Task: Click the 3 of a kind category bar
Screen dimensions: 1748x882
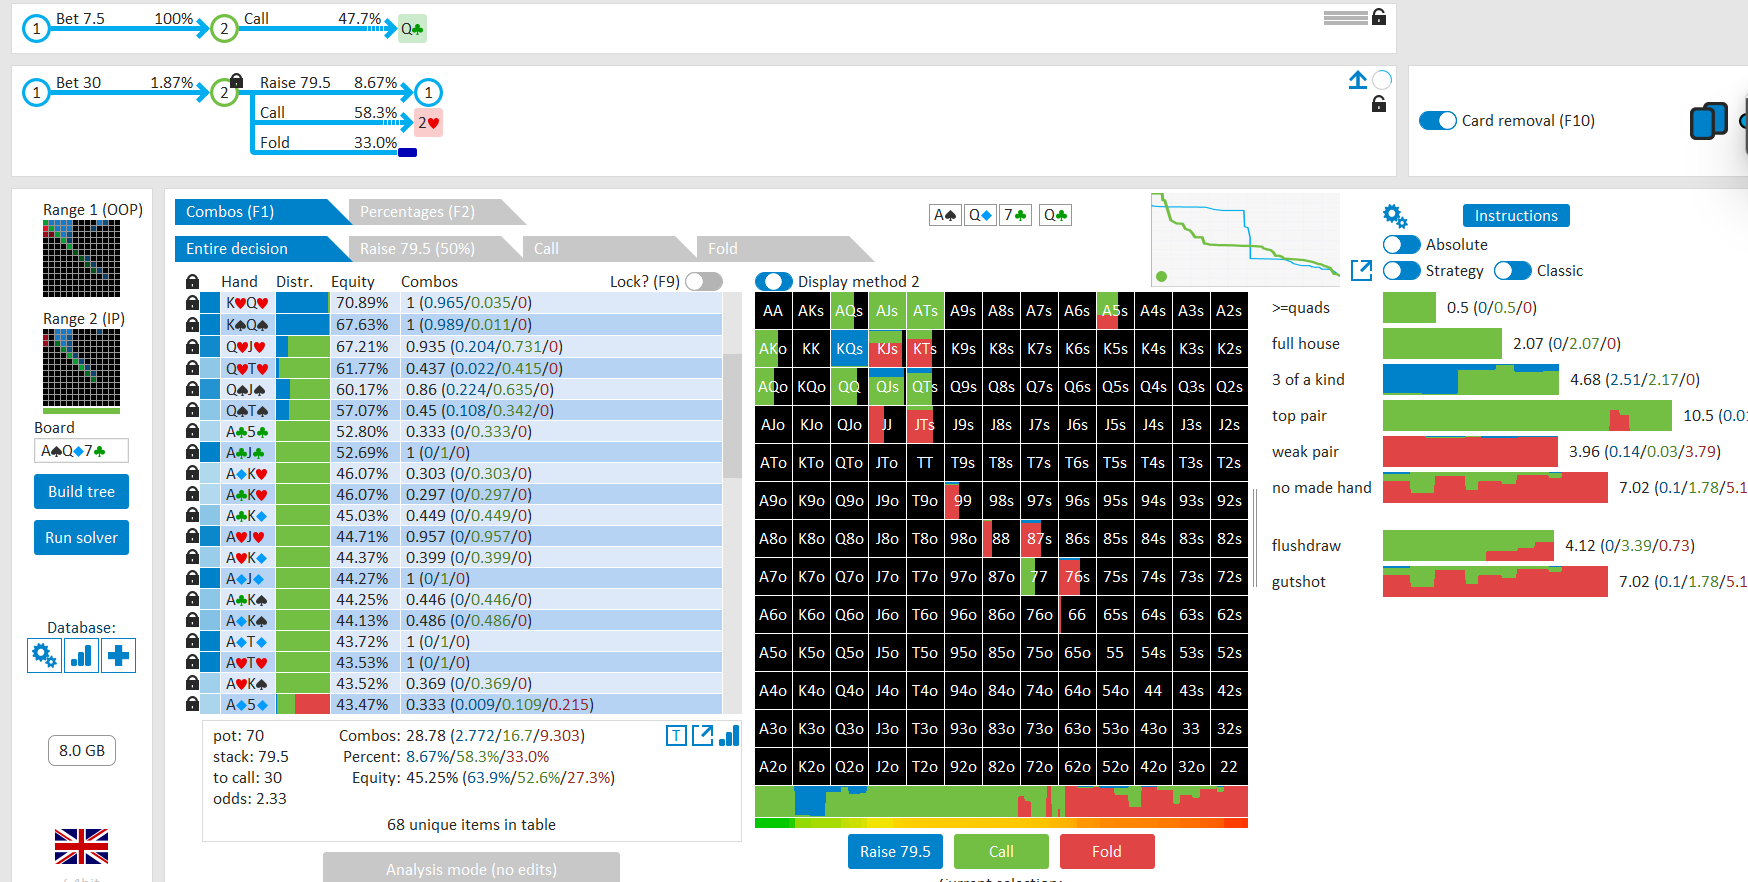Action: click(1471, 380)
